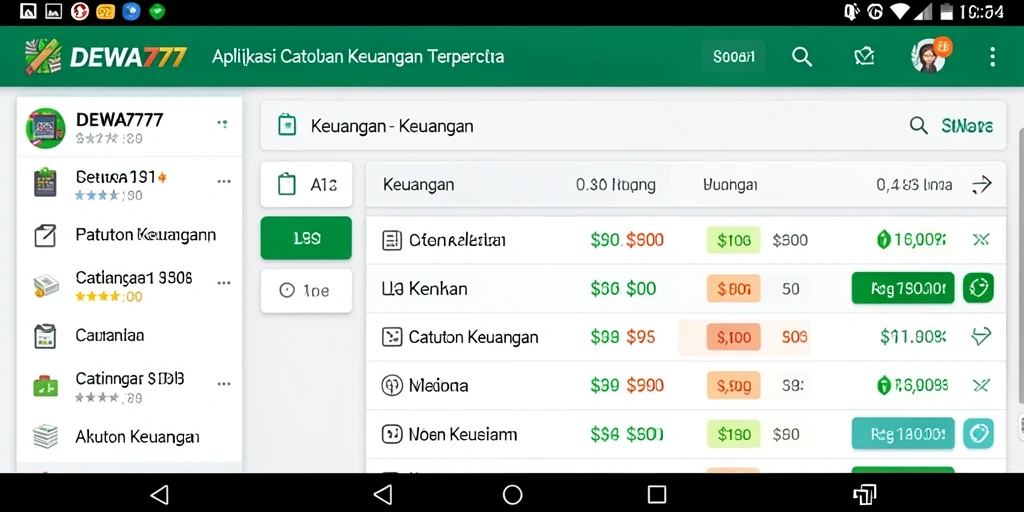The width and height of the screenshot is (1024, 512).
Task: Click the Akuton Keuangan stacked papers icon
Action: pos(45,437)
